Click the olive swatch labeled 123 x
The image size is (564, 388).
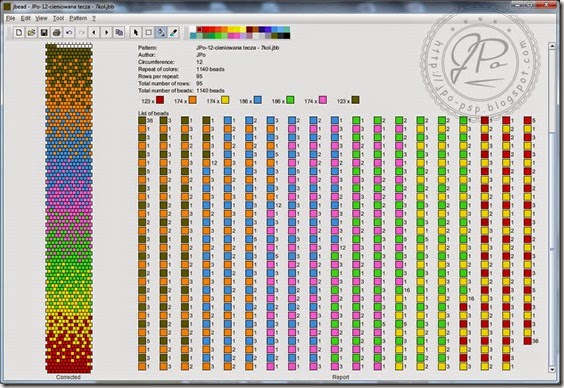(x=355, y=100)
